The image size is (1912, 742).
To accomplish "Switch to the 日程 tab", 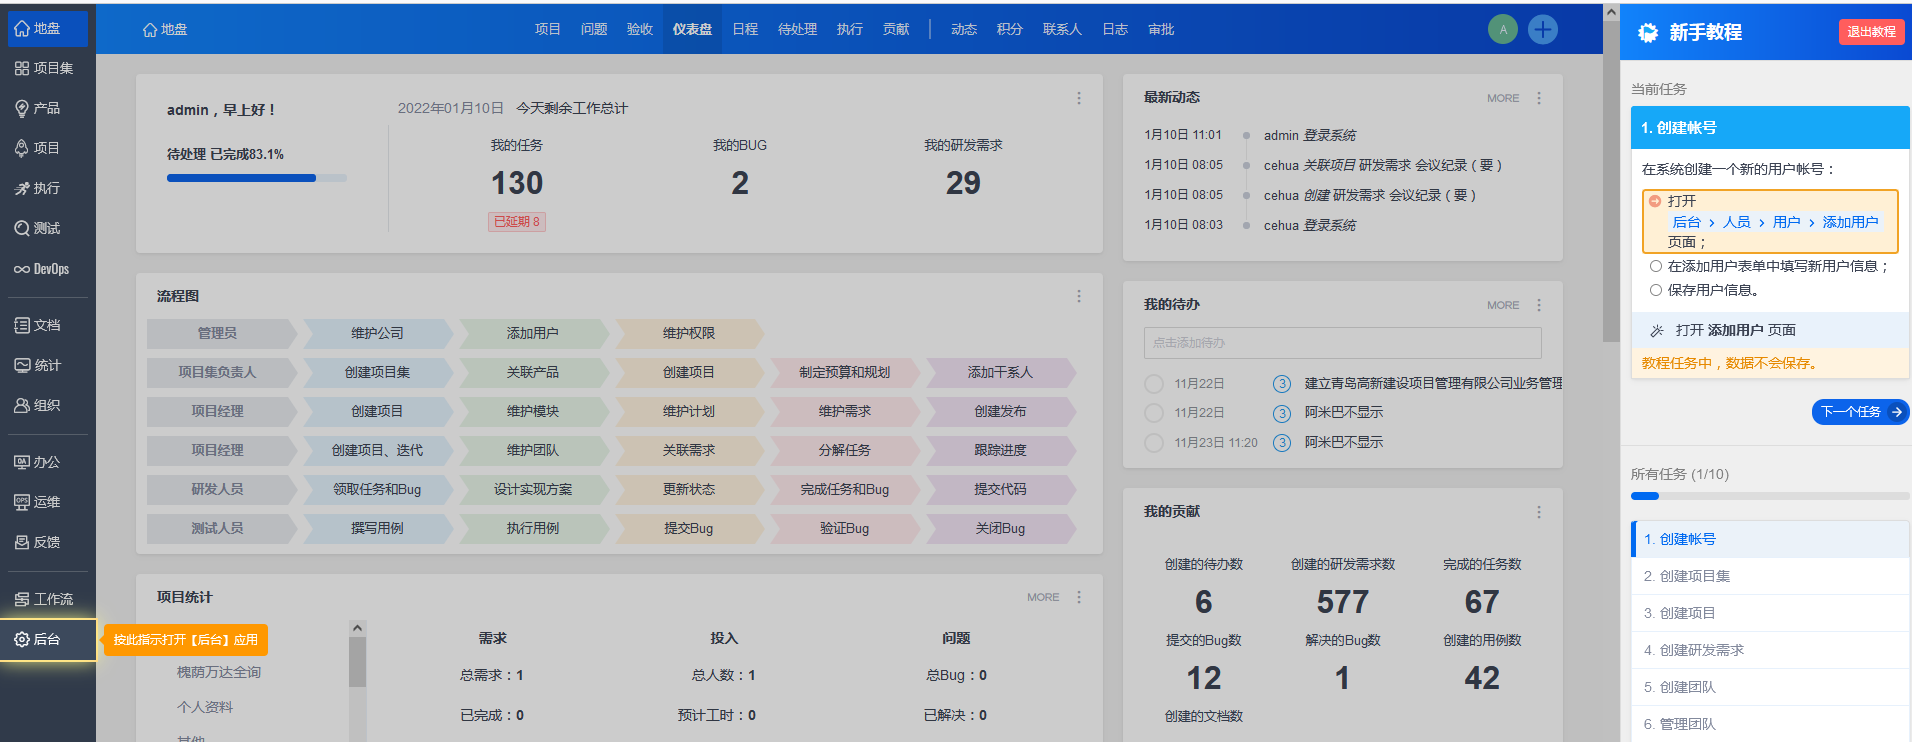I will (745, 29).
